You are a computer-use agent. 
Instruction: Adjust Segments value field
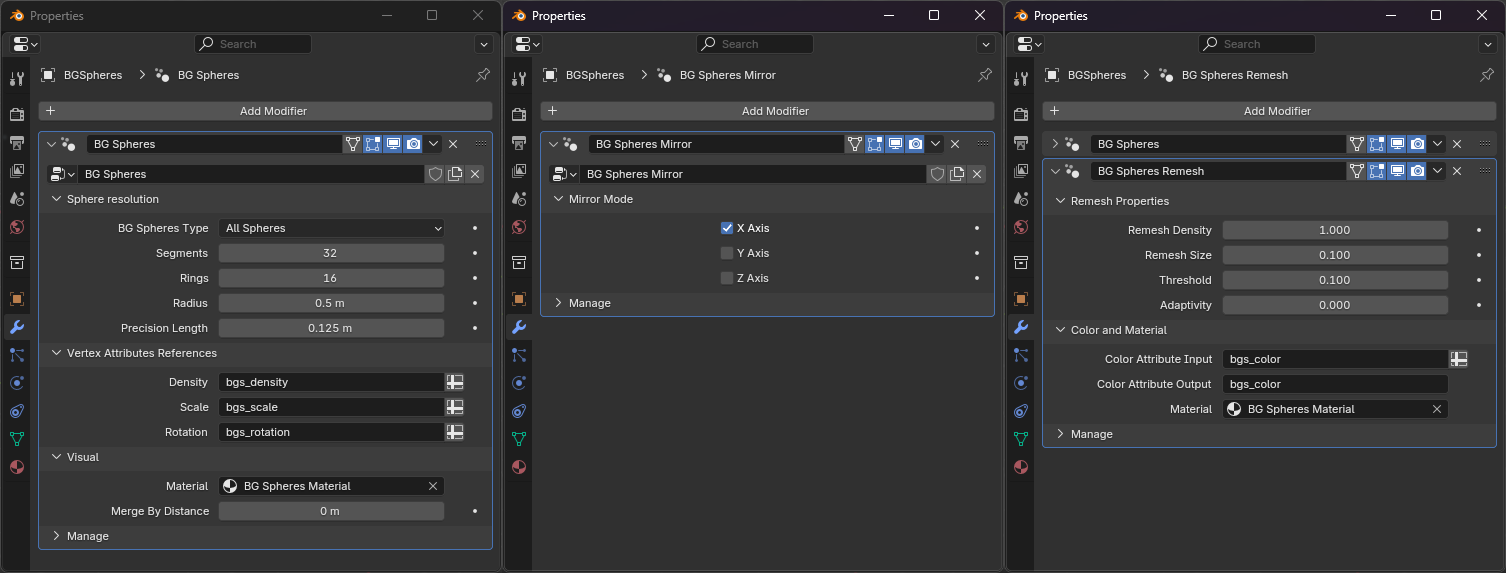coord(331,253)
